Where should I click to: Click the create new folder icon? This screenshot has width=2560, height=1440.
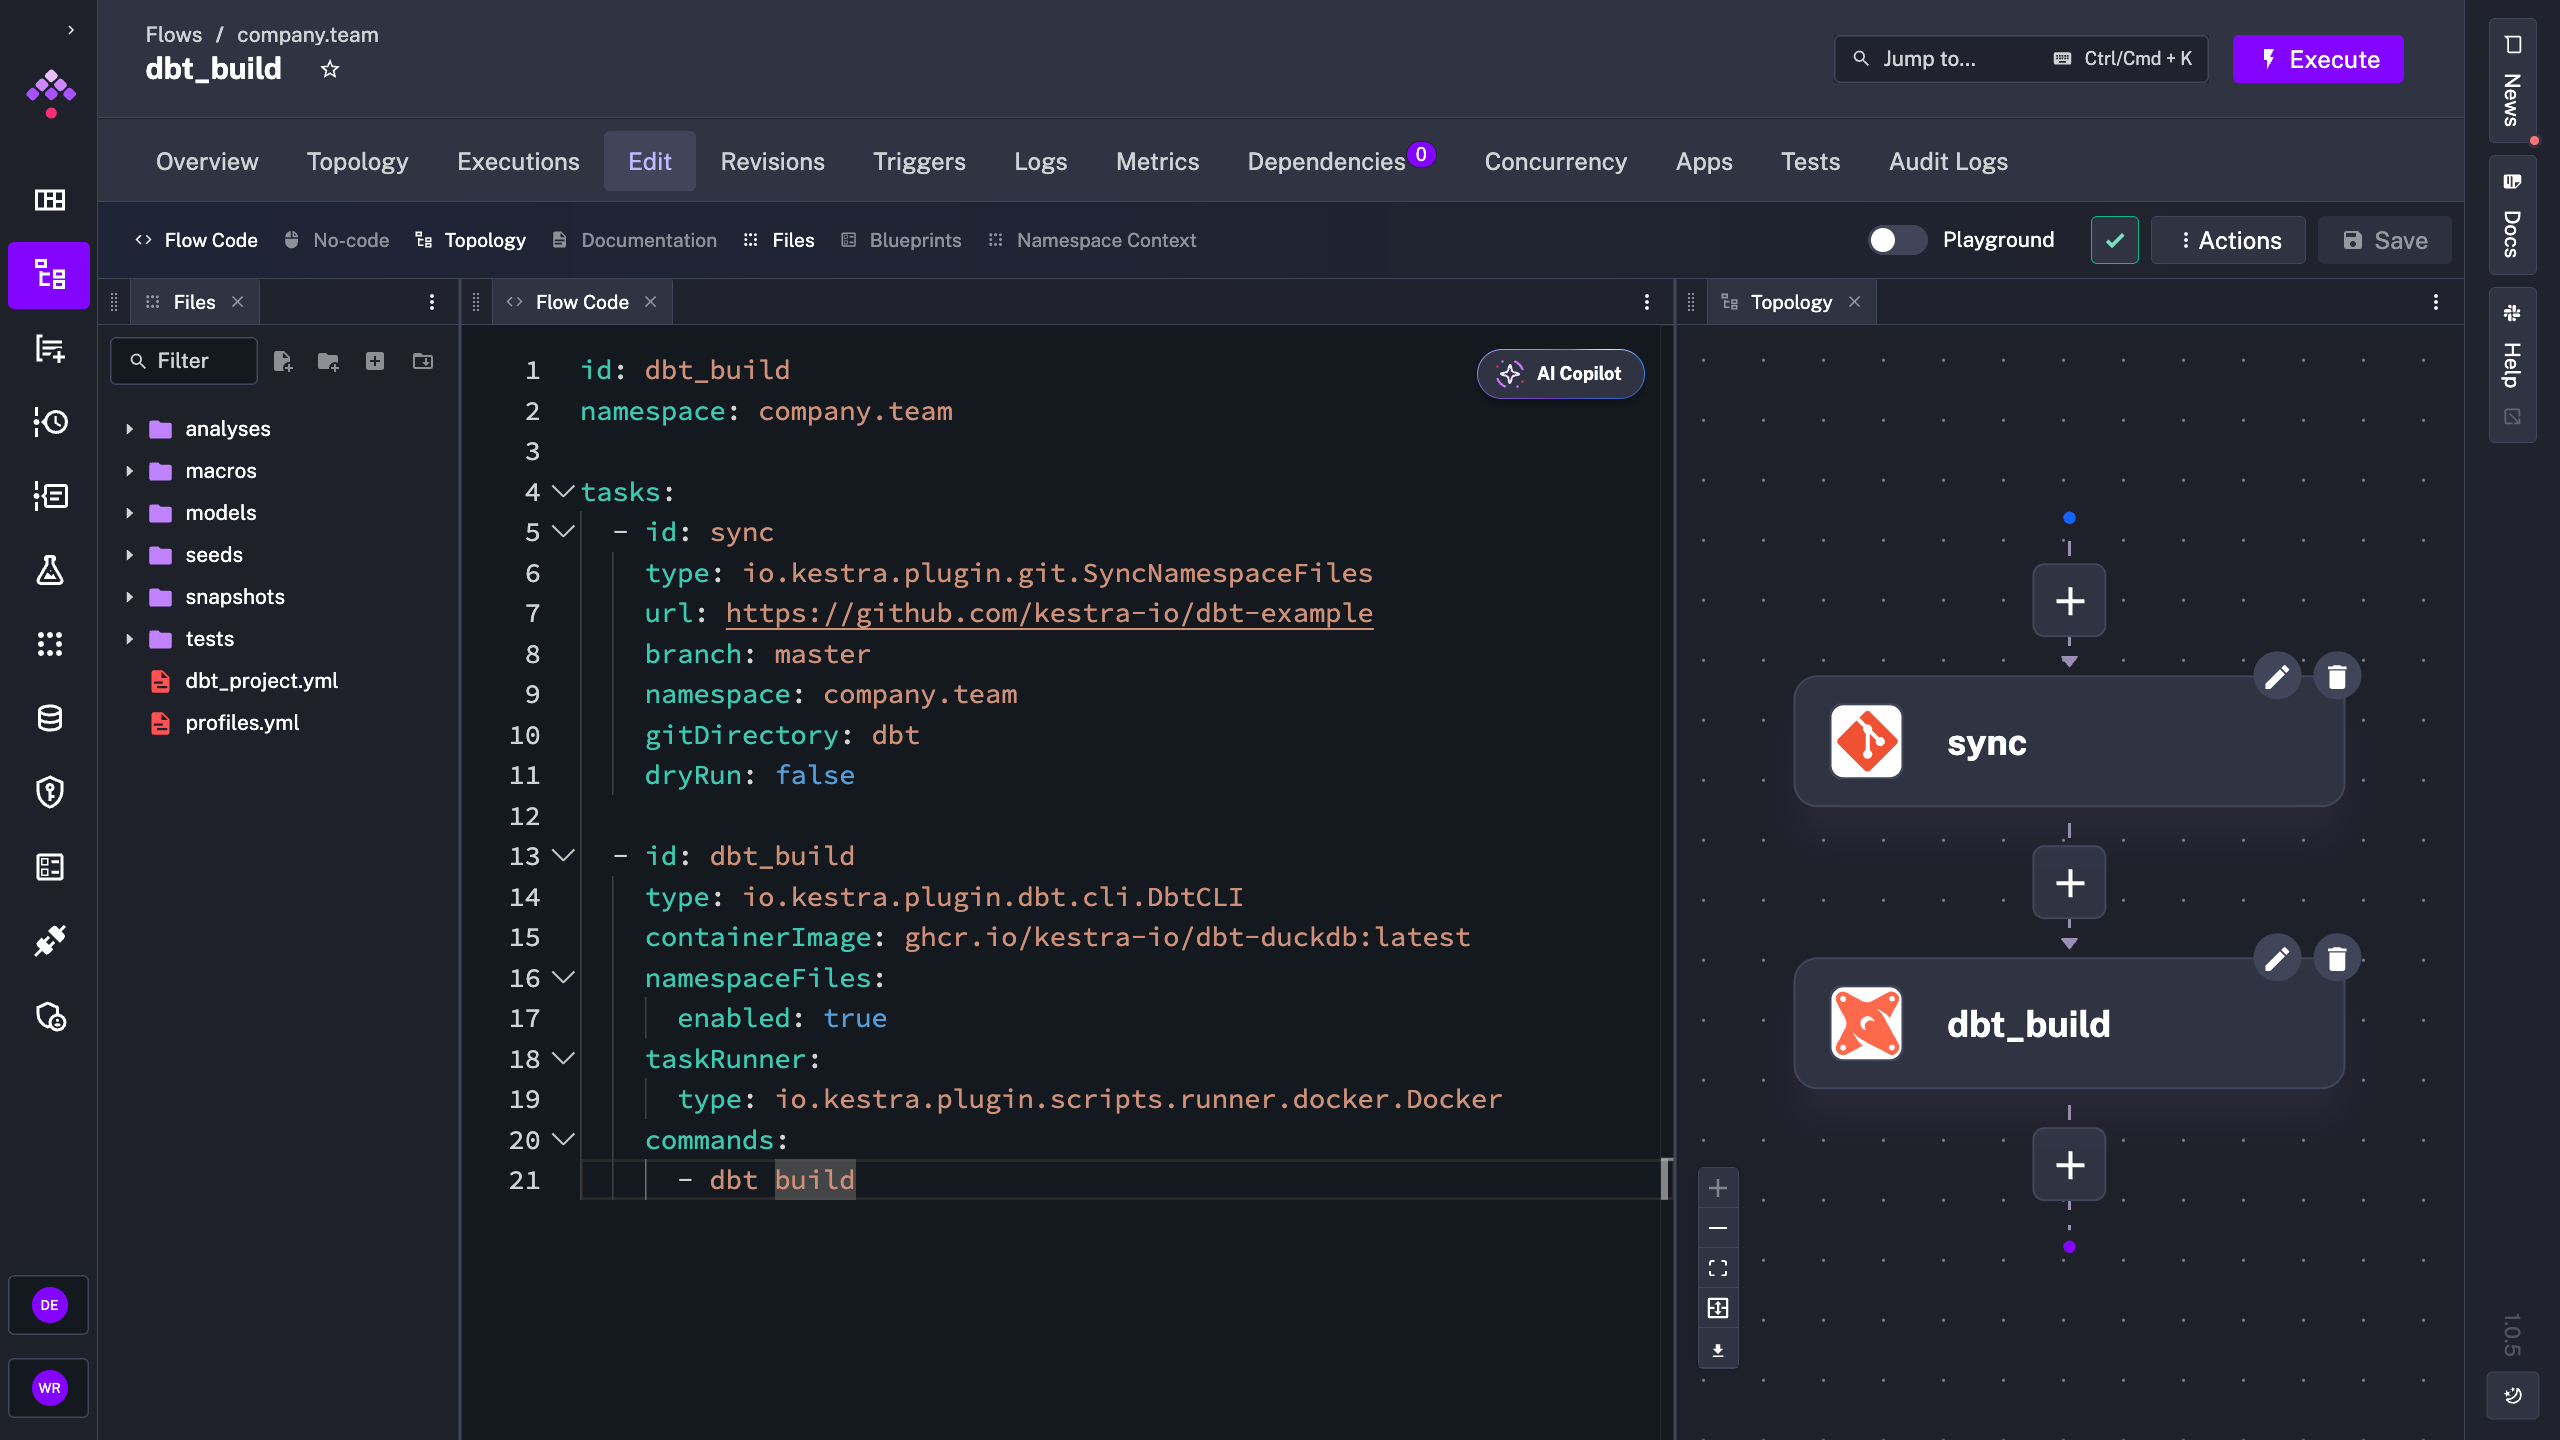[328, 361]
